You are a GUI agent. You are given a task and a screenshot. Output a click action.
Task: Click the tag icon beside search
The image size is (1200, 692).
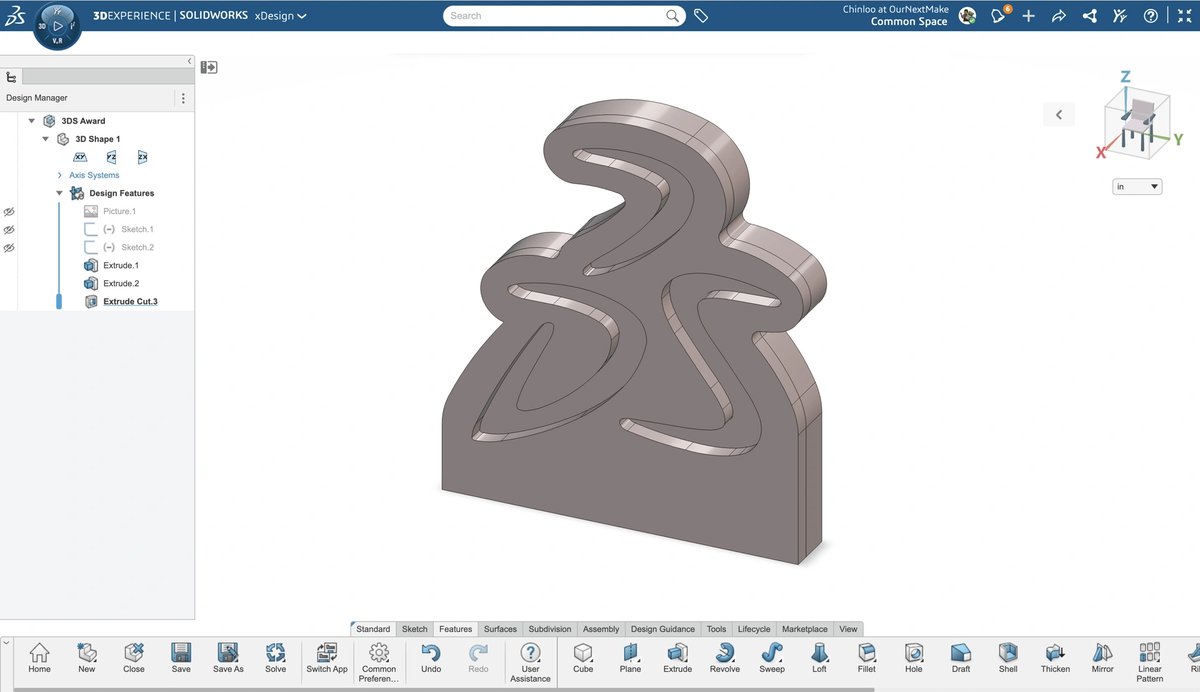(x=701, y=16)
